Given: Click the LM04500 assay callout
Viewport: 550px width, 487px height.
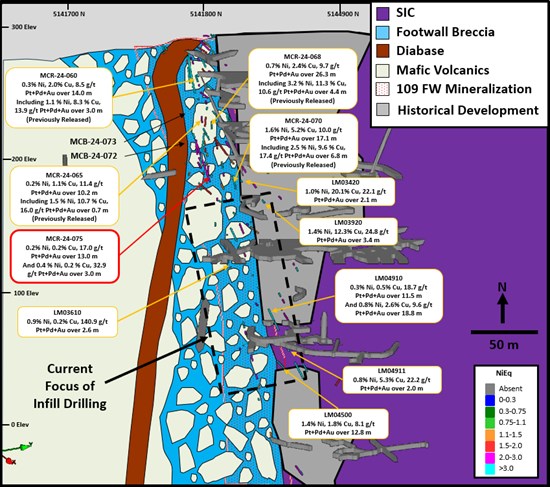Looking at the screenshot, I should click(338, 423).
